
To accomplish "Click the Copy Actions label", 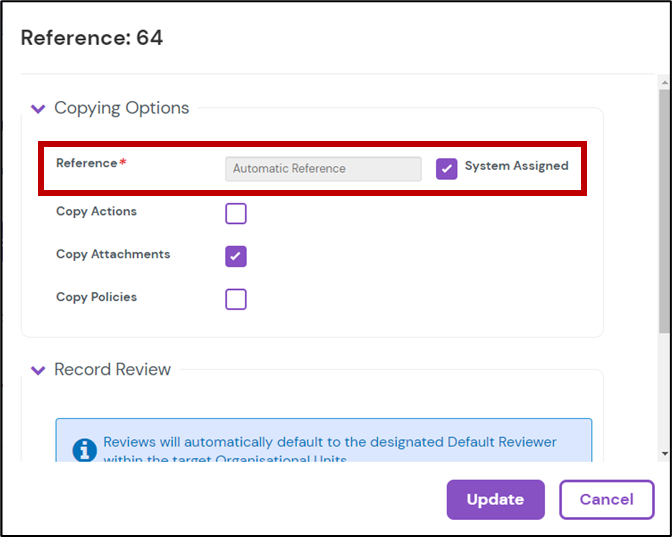I will (96, 211).
